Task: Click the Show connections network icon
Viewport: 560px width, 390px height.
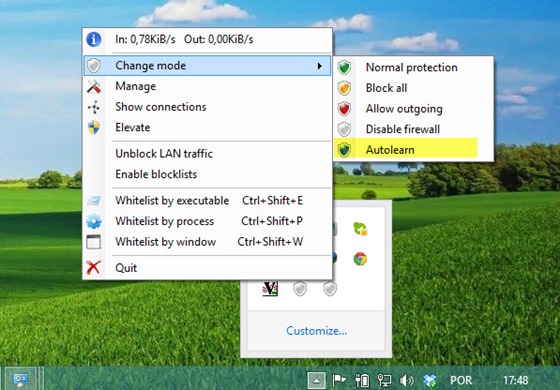Action: pyautogui.click(x=94, y=107)
